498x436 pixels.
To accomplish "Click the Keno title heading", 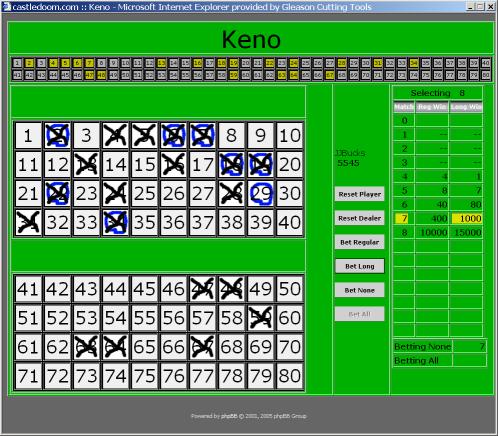I will (251, 39).
